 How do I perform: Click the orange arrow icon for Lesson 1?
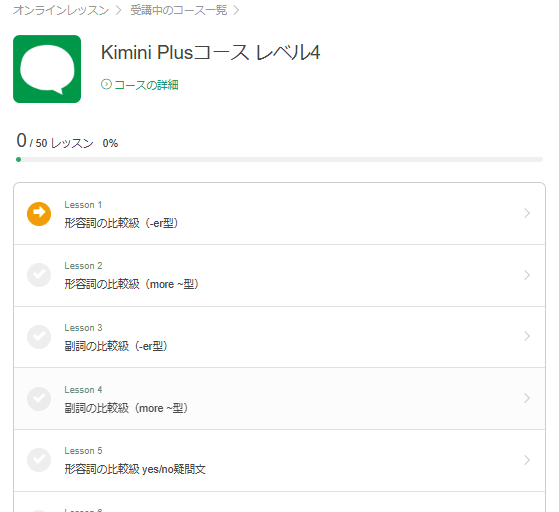click(39, 214)
